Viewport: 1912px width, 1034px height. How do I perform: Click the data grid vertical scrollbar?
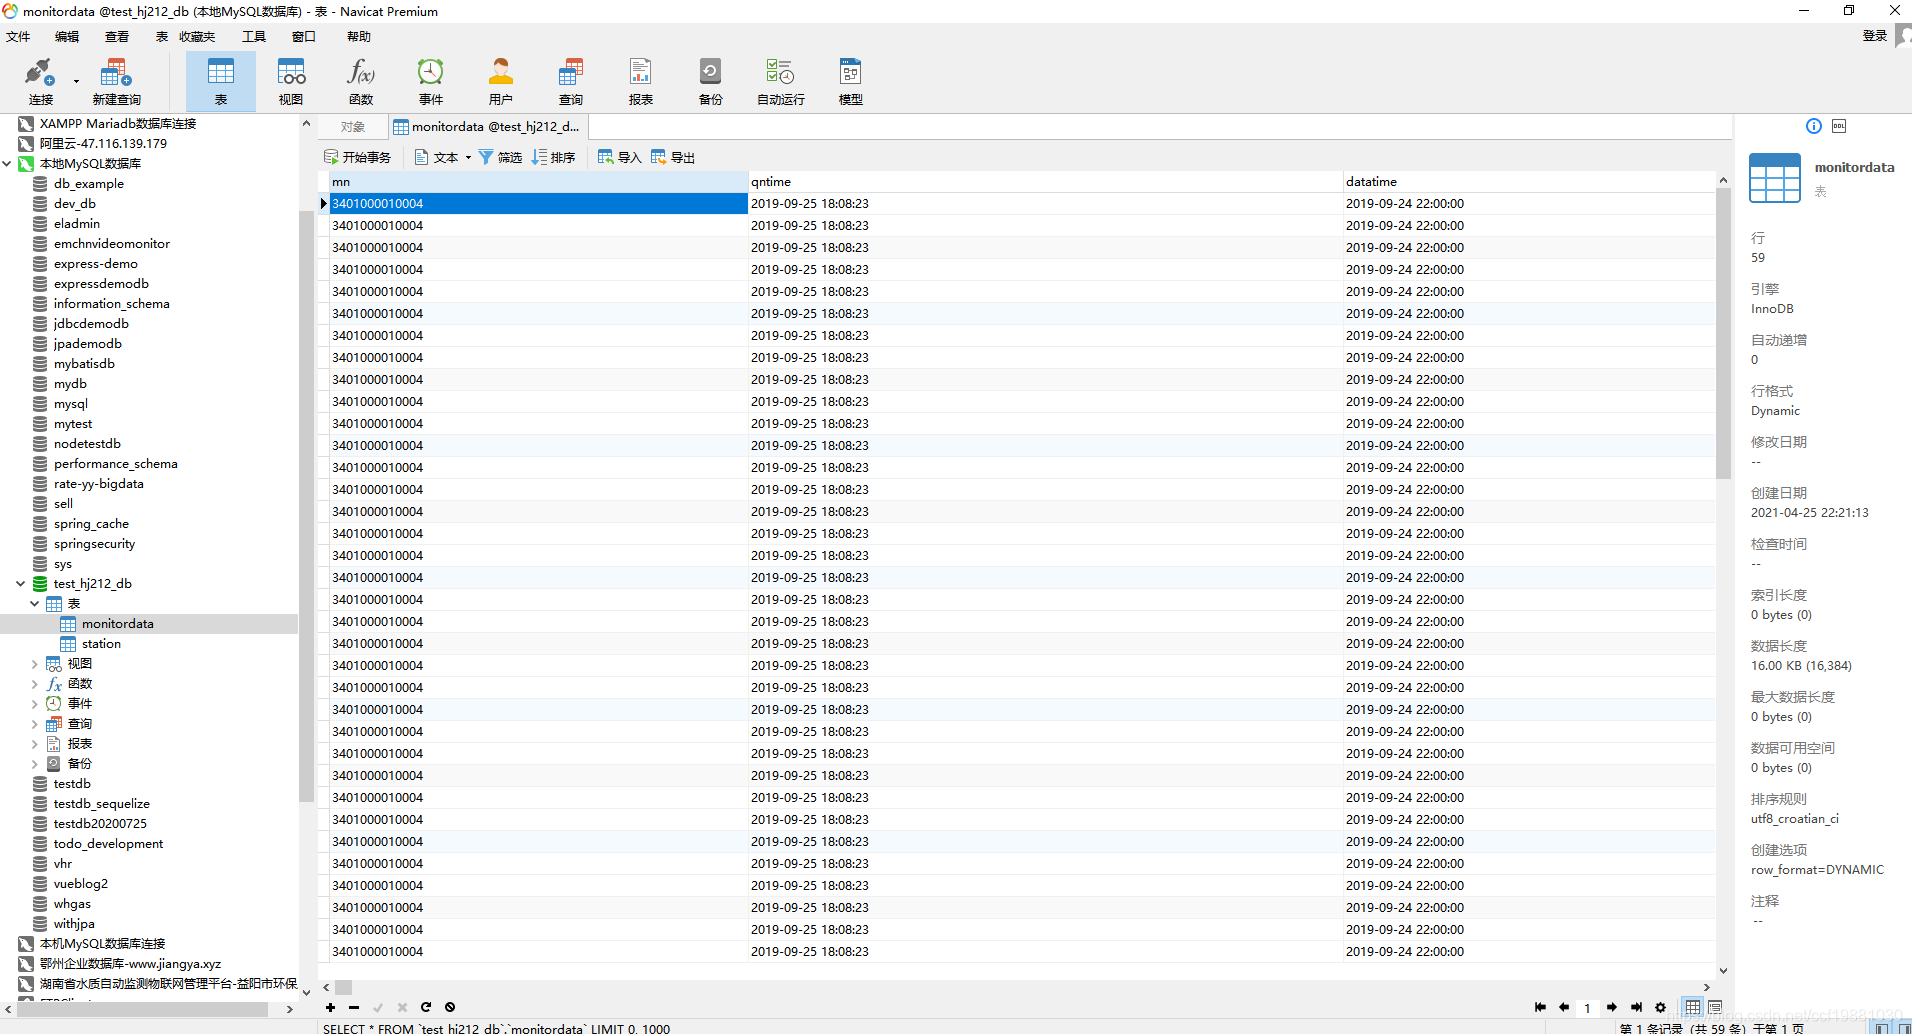coord(1723,334)
